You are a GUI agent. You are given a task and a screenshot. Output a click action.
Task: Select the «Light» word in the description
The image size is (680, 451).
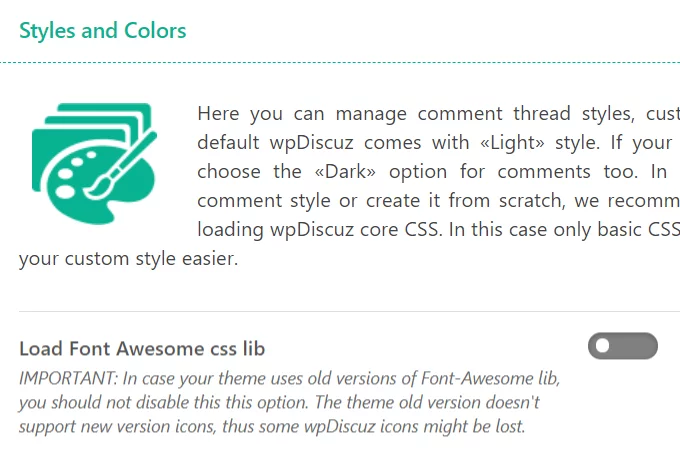(512, 142)
